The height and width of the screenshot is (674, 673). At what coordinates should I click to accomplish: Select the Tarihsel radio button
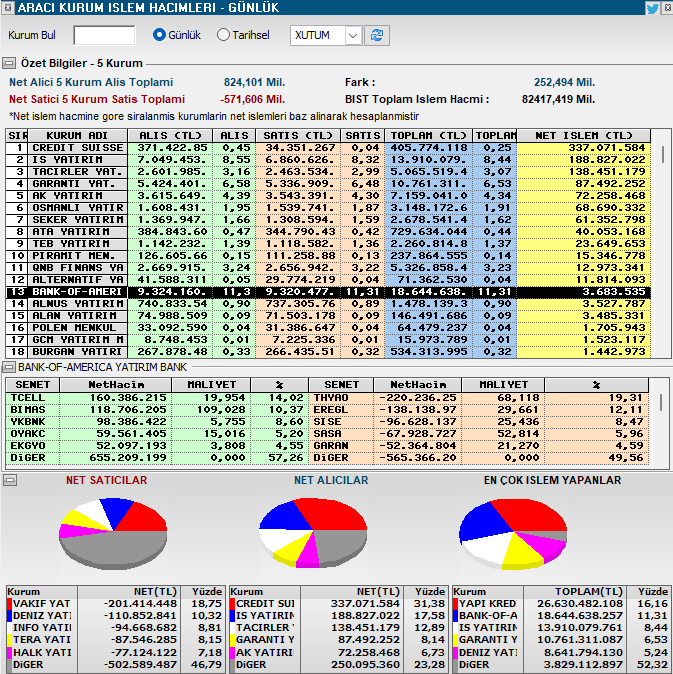click(x=223, y=35)
